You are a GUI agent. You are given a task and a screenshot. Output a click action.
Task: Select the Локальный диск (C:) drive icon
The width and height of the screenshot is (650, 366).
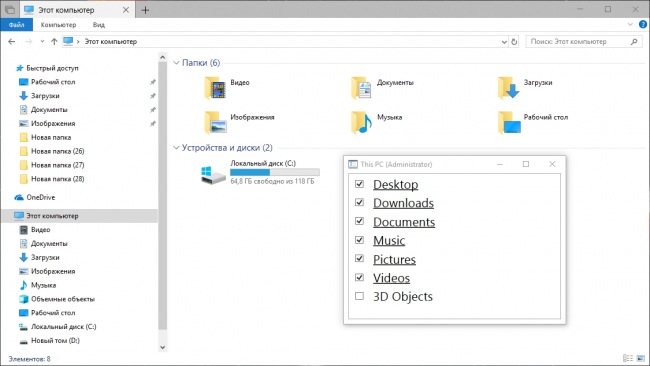(x=213, y=175)
